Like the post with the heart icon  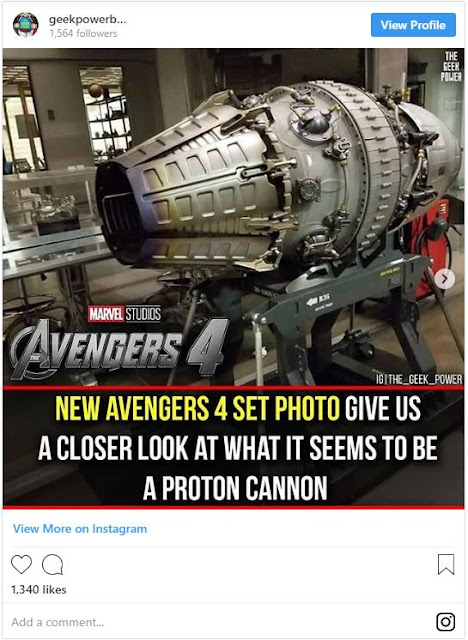21,564
